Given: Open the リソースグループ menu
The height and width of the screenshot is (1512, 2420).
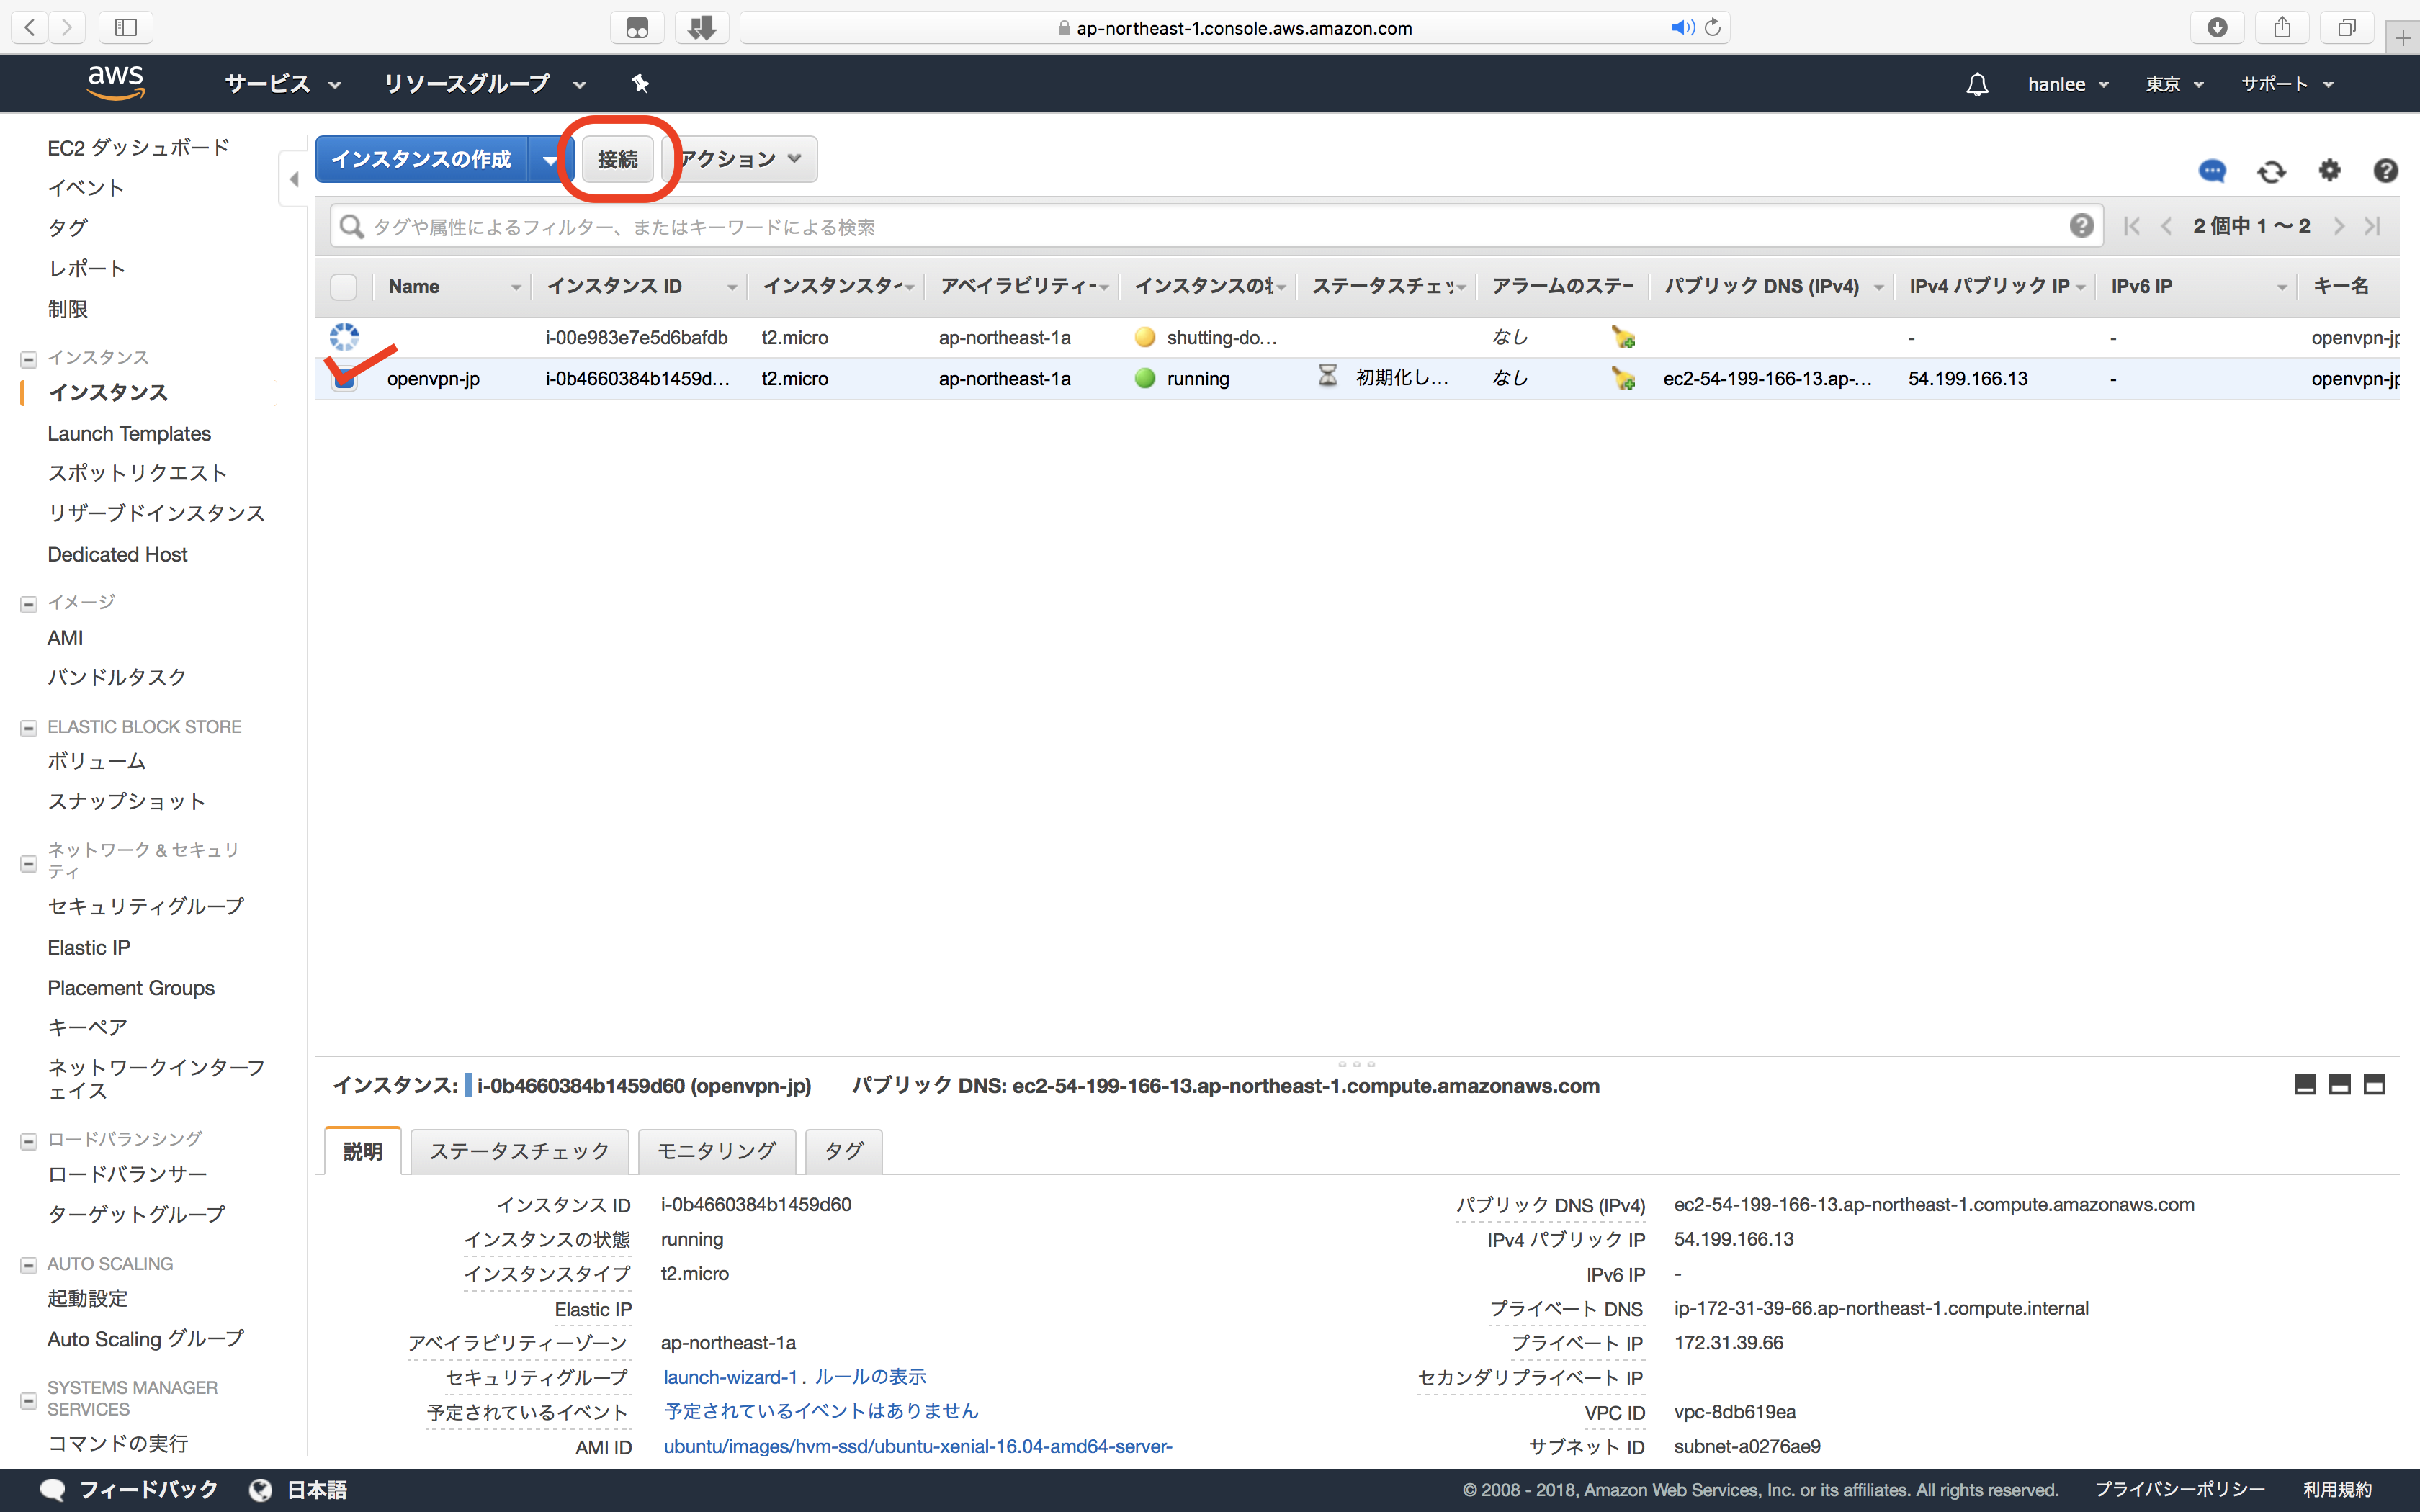Looking at the screenshot, I should pyautogui.click(x=485, y=84).
